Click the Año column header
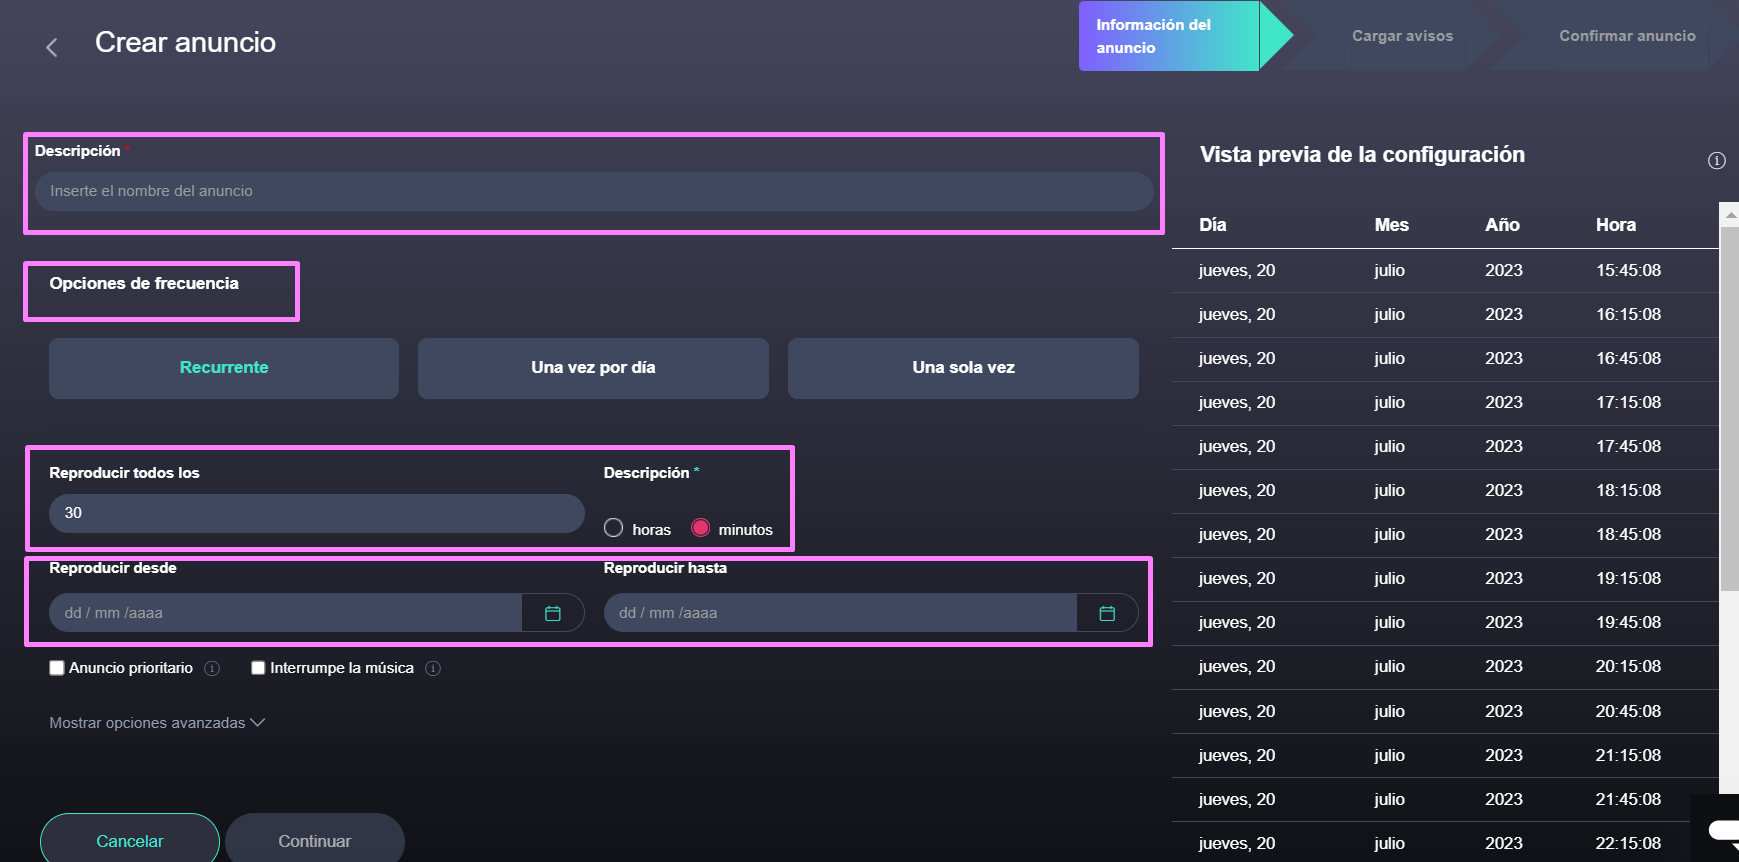 (x=1502, y=225)
